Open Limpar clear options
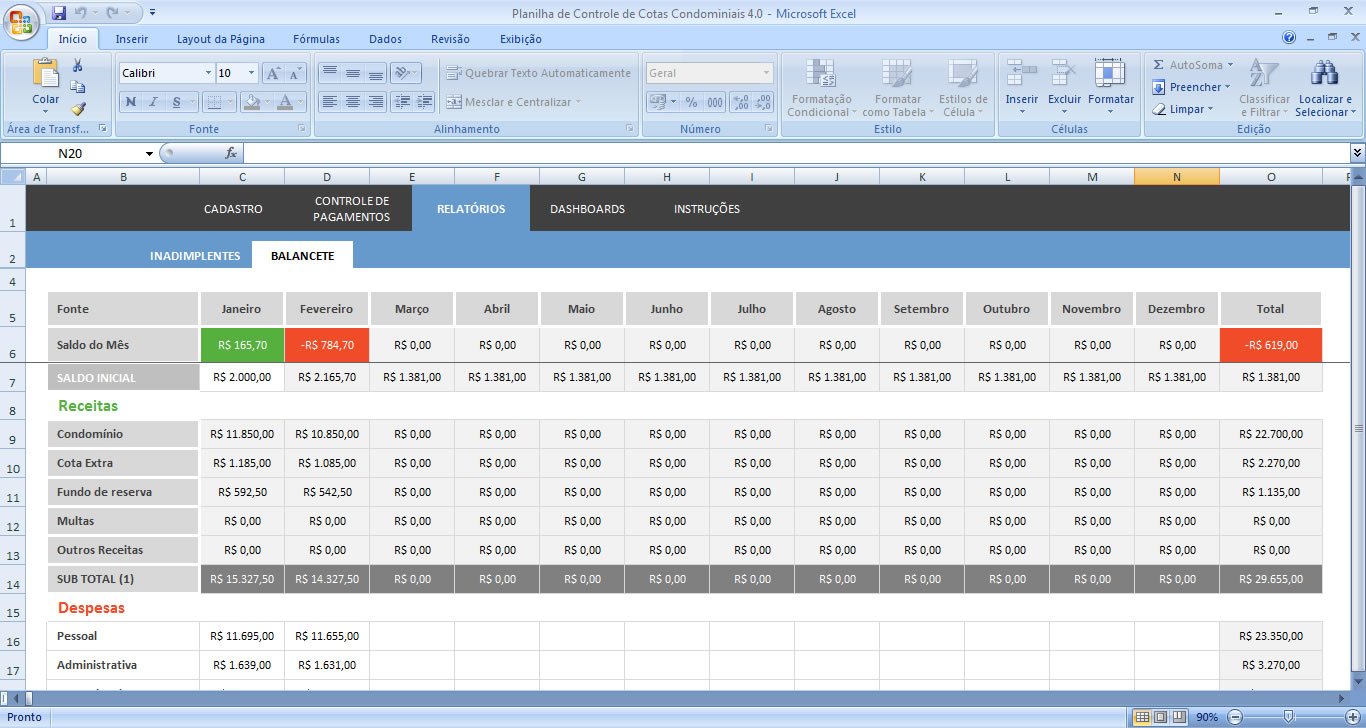 point(1182,109)
